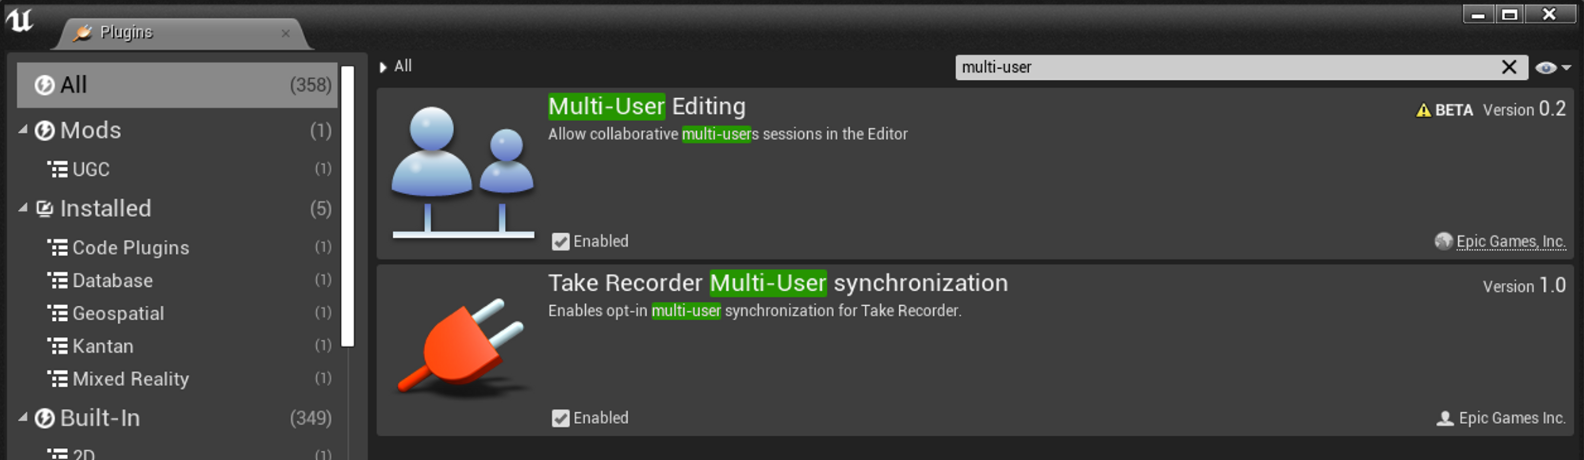The height and width of the screenshot is (460, 1584).
Task: Click the Take Recorder plug icon
Action: click(463, 345)
